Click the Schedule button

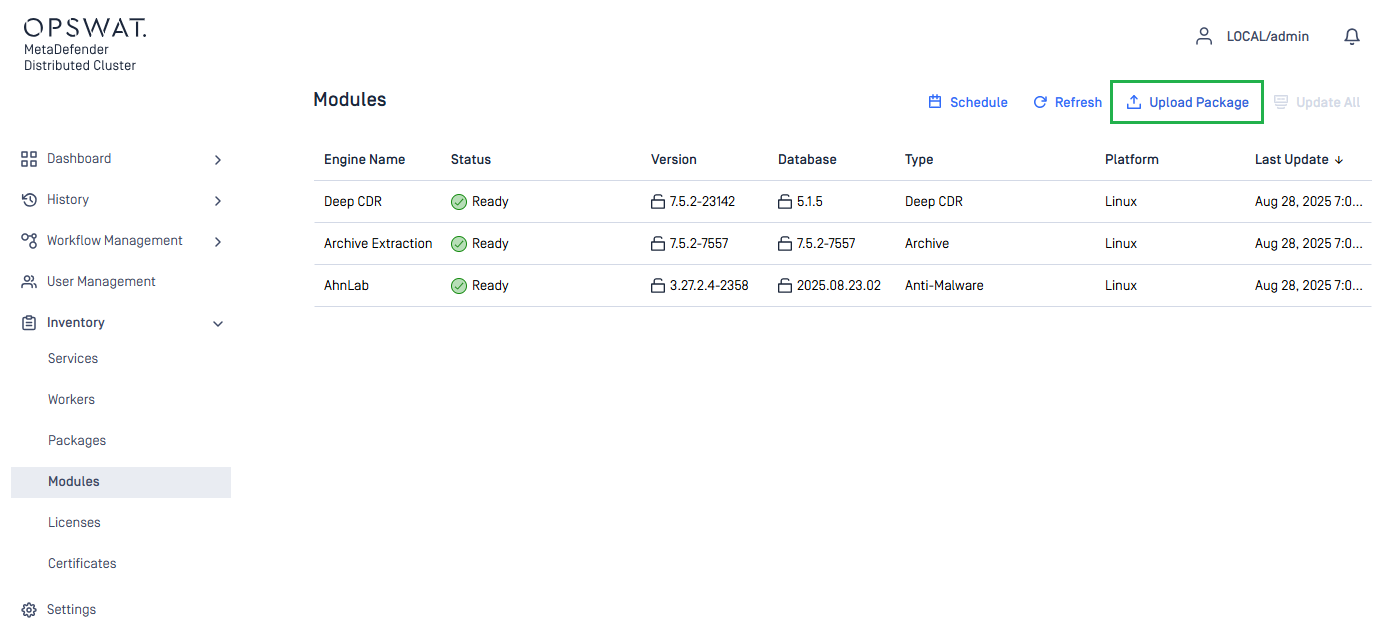968,102
